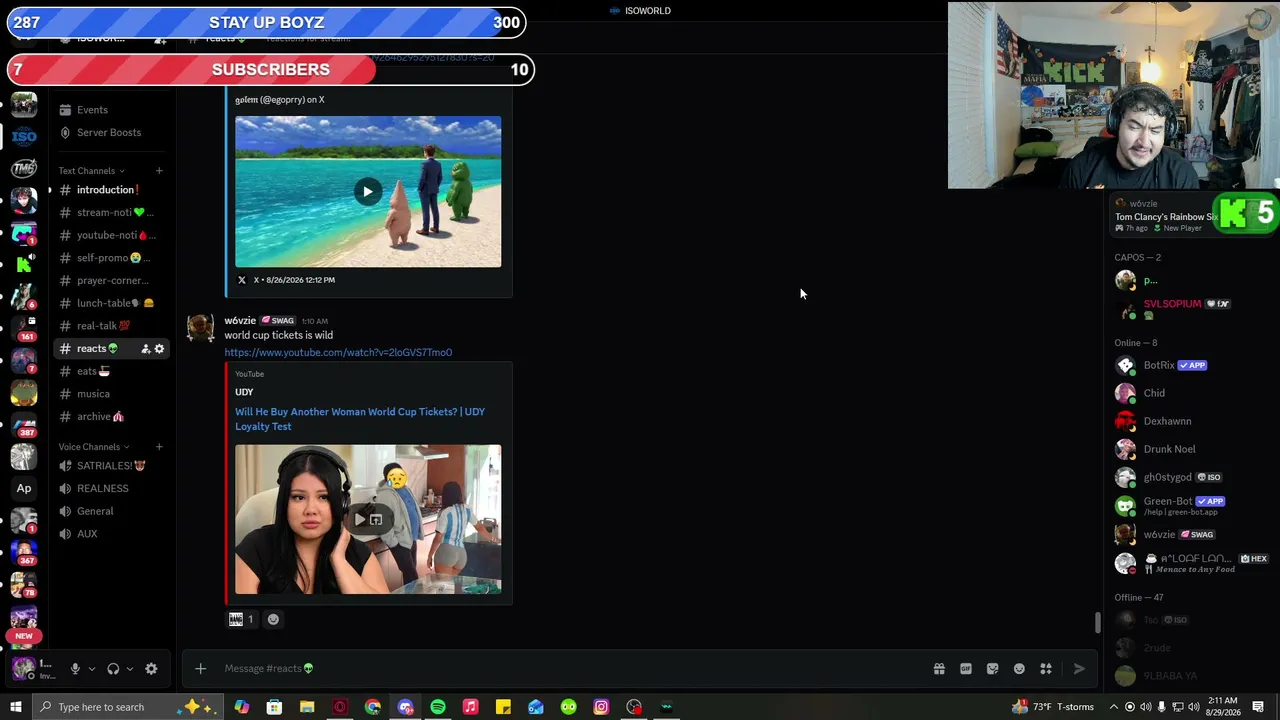Screen dimensions: 1280x720
Task: Open the gift icon in message bar
Action: tap(939, 669)
